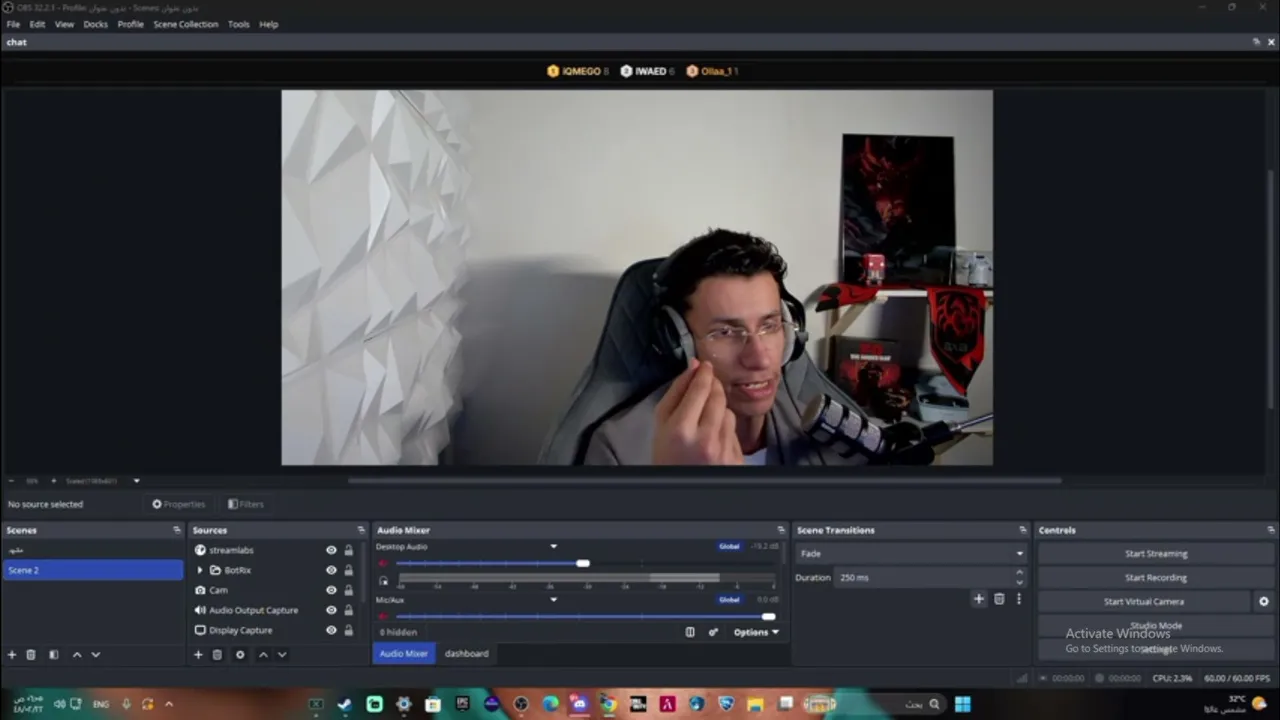The width and height of the screenshot is (1280, 720).
Task: Open advanced audio properties gears icon
Action: coord(713,632)
